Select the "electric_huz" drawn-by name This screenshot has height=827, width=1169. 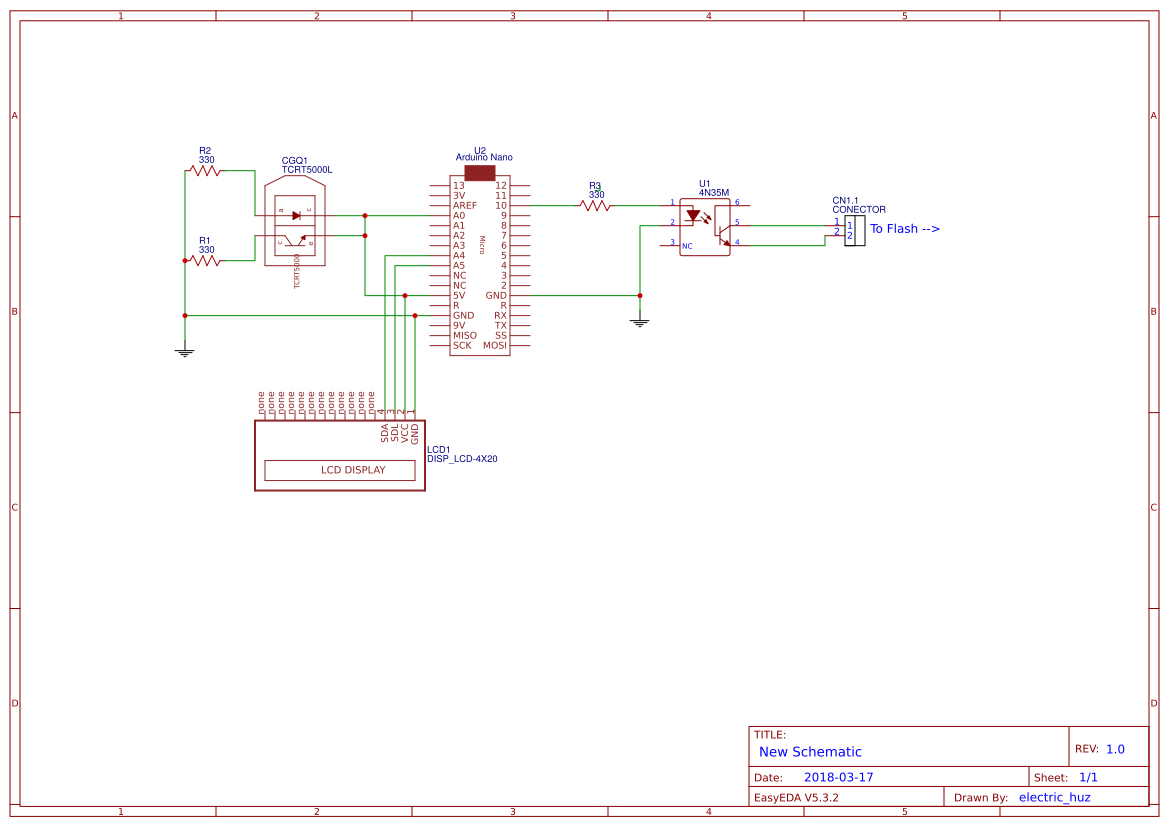tap(1054, 797)
